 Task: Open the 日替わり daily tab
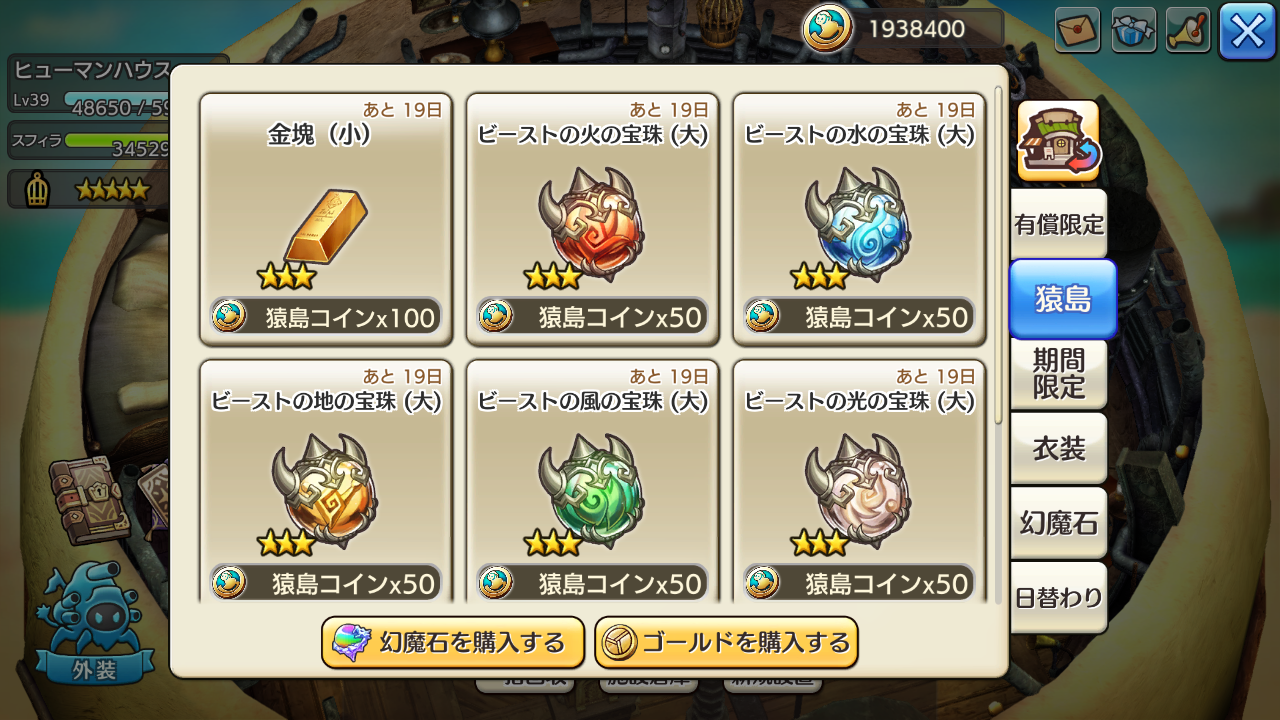[1059, 598]
